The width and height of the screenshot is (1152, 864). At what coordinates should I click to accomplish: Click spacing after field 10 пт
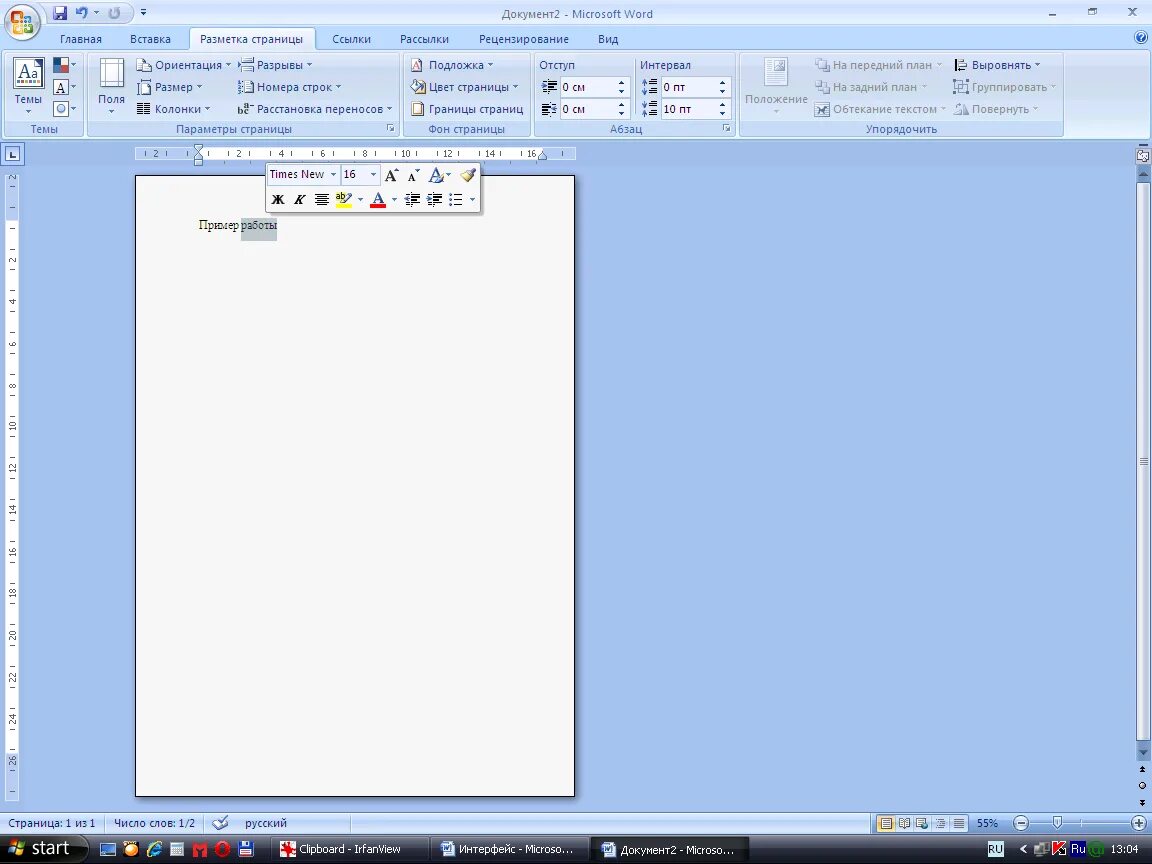point(689,109)
